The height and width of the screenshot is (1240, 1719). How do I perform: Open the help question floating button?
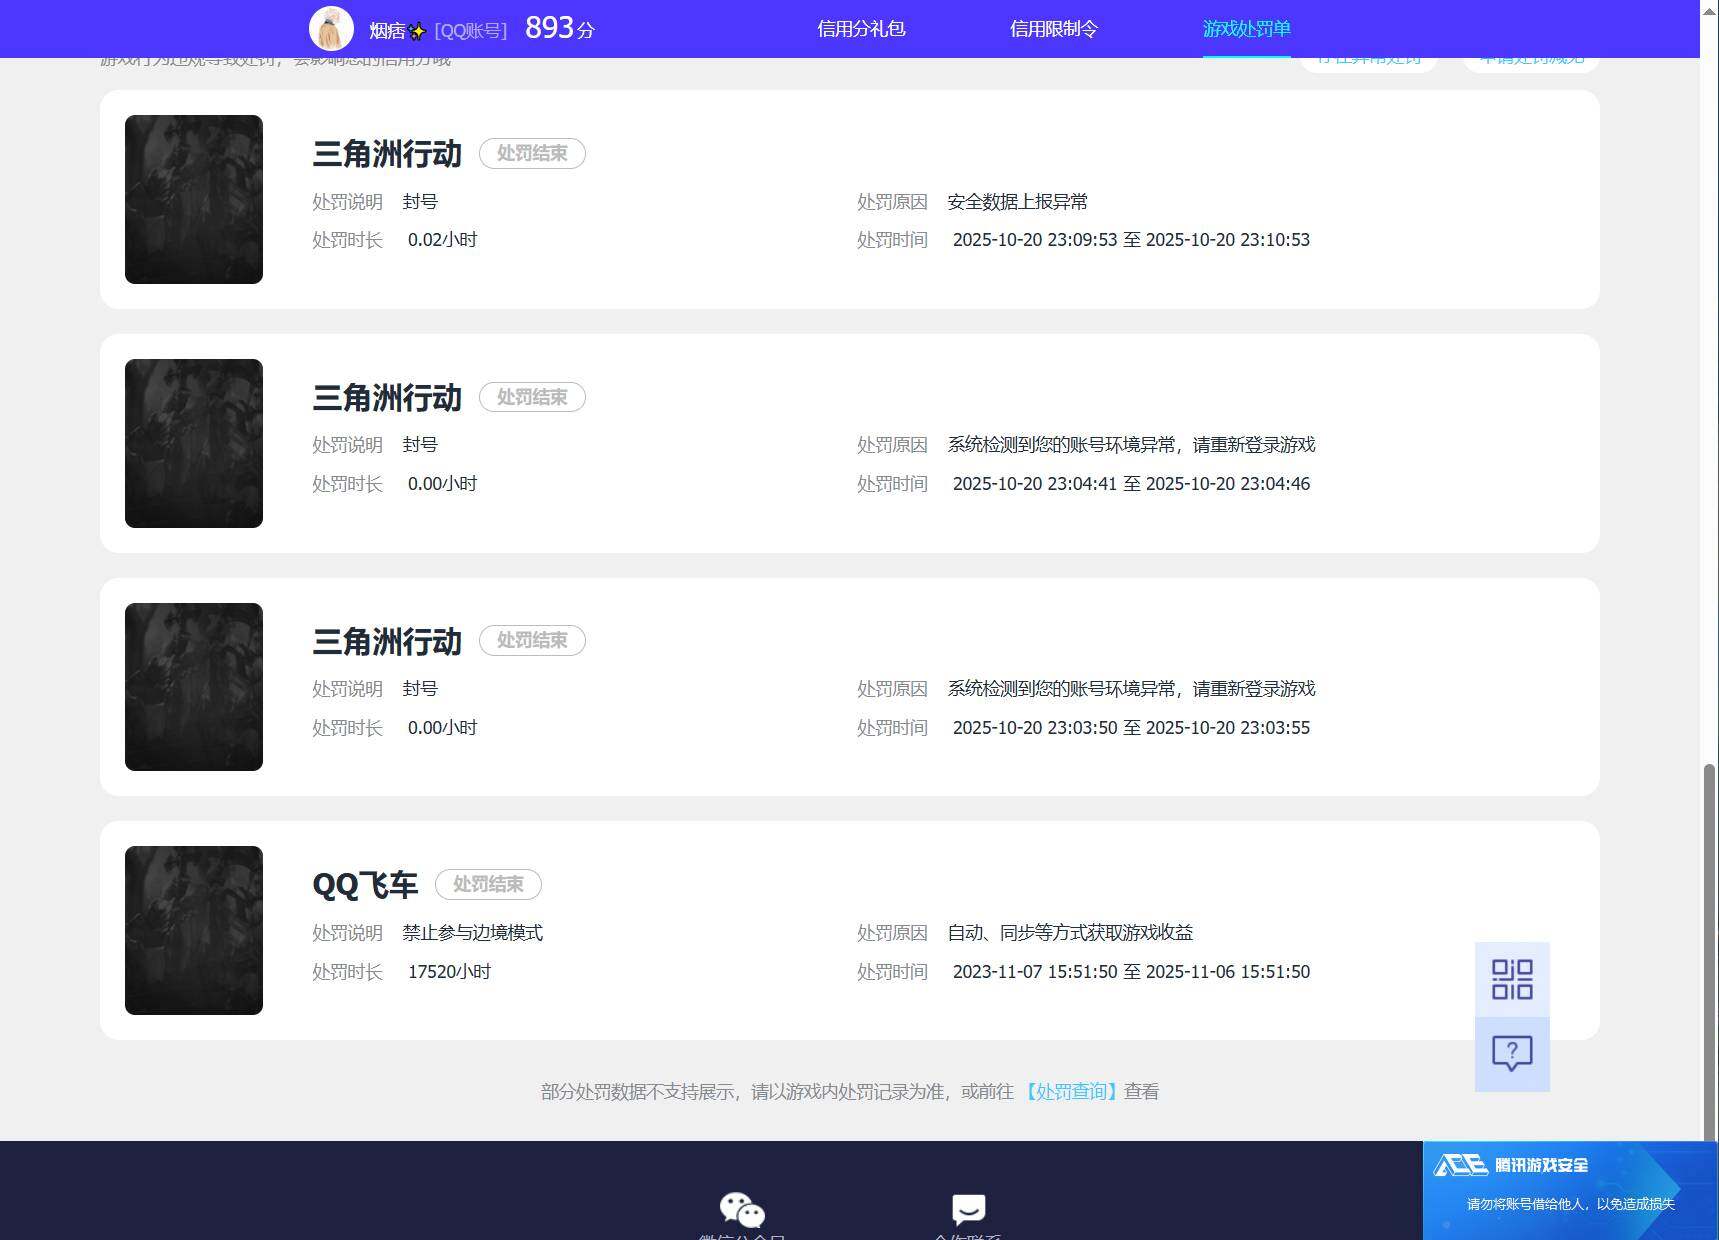1512,1054
